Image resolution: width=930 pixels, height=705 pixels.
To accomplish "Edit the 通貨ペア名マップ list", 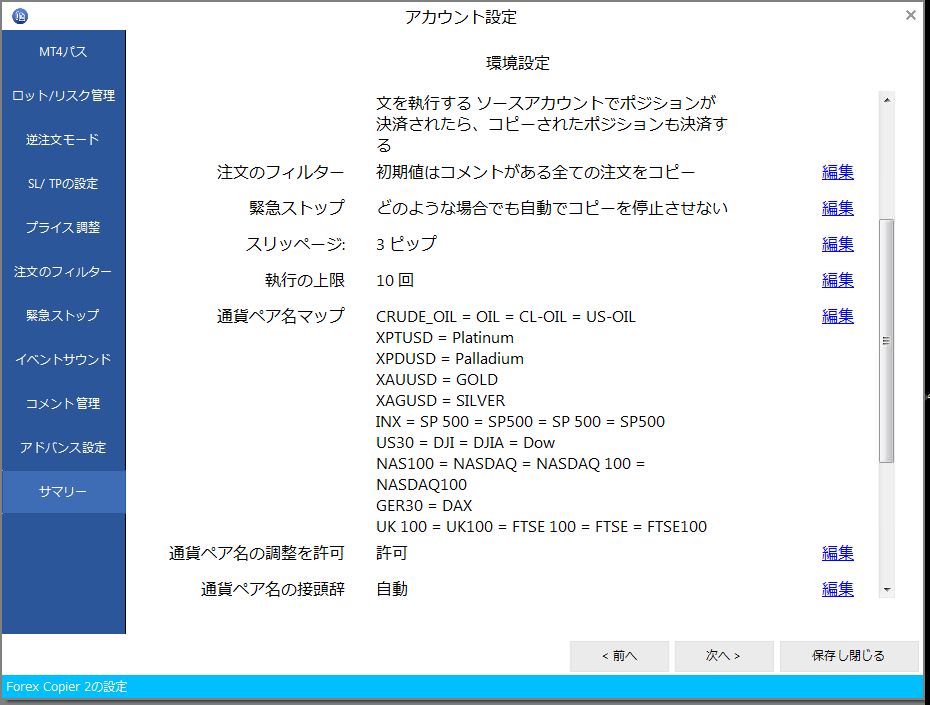I will [837, 316].
